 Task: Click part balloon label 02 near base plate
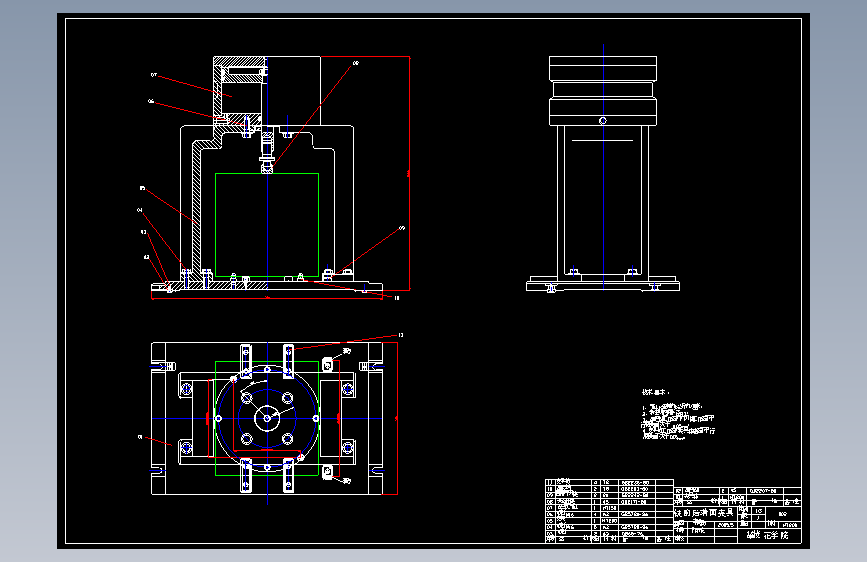[147, 257]
